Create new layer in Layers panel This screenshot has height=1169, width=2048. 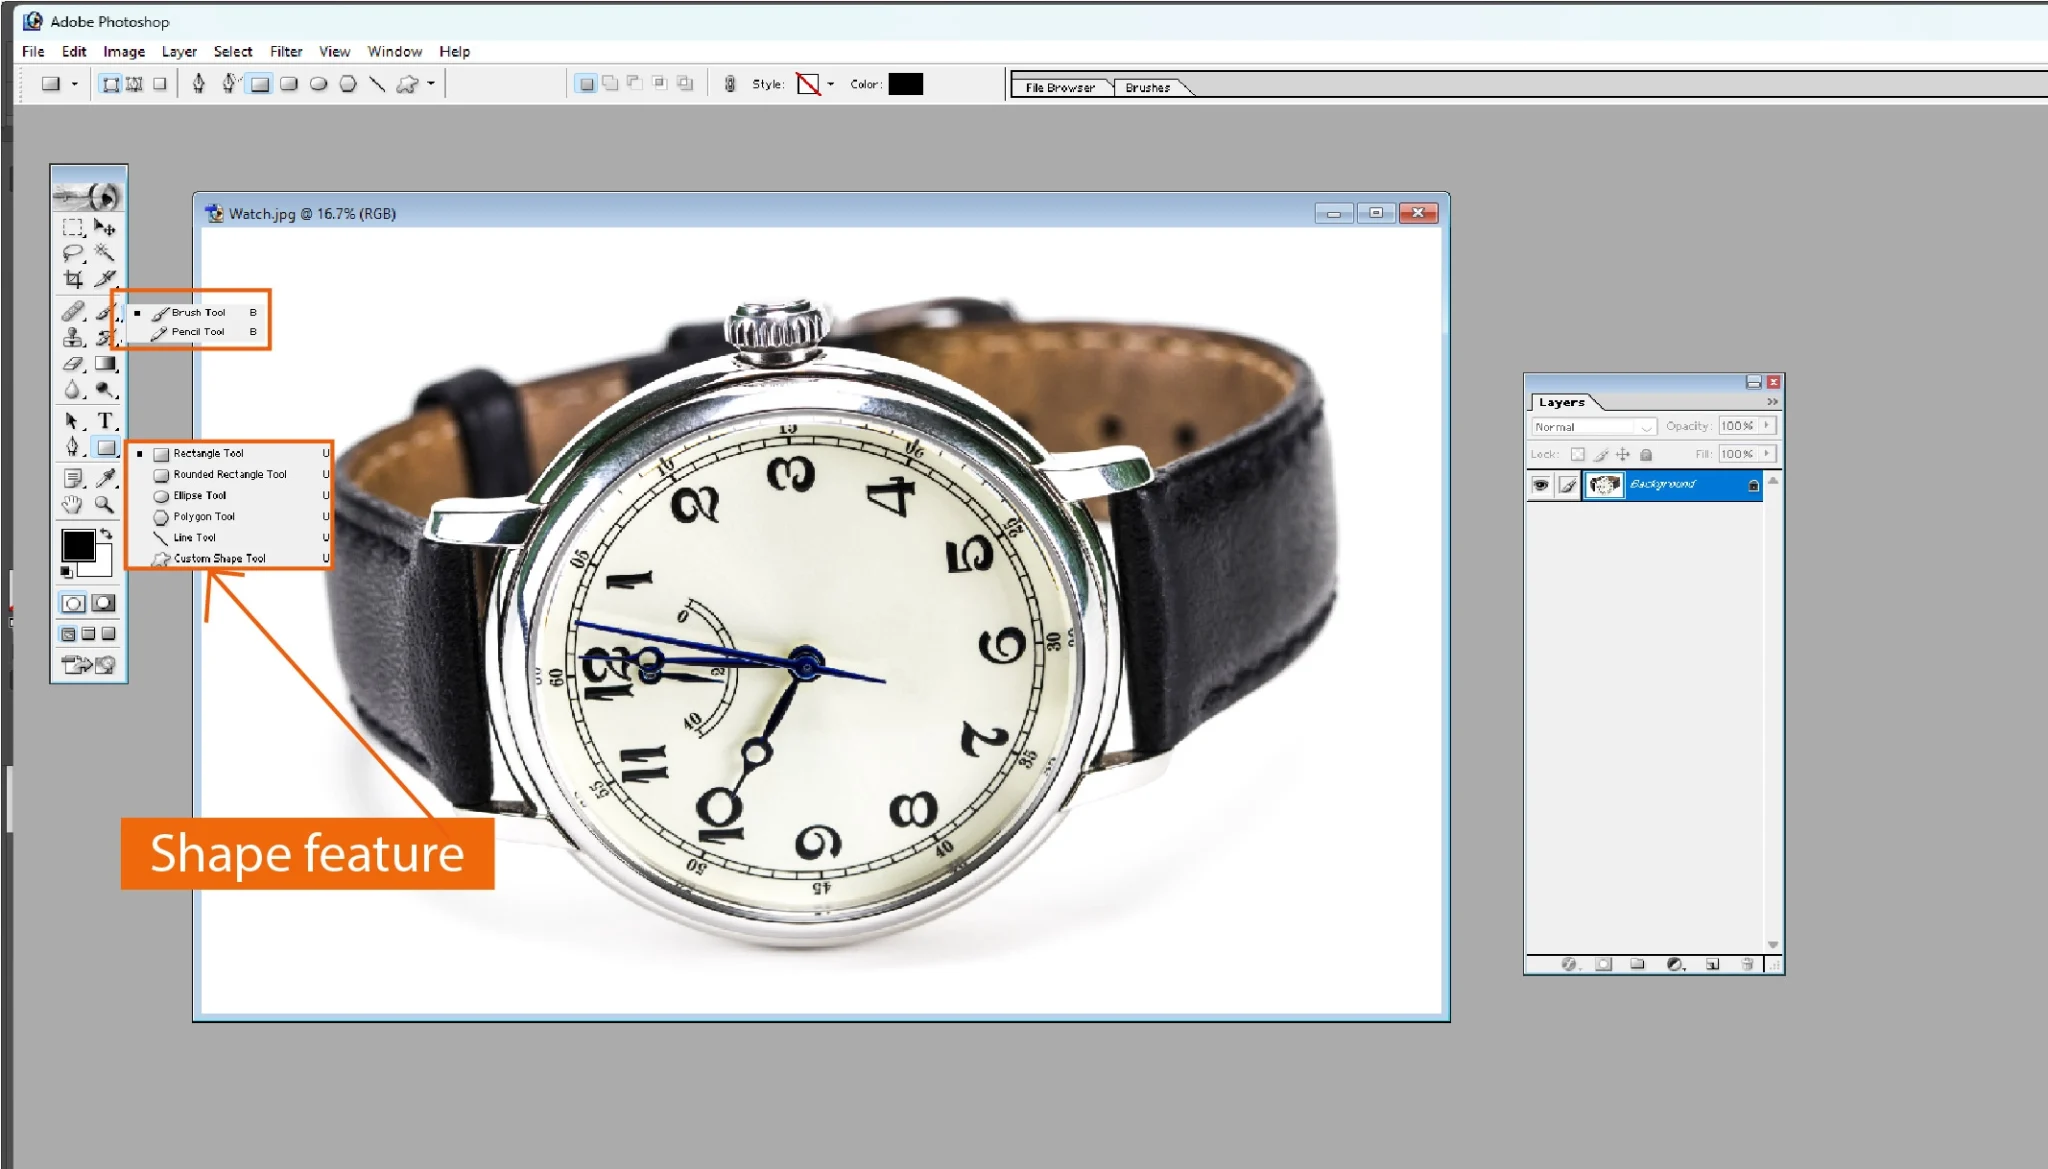point(1713,964)
